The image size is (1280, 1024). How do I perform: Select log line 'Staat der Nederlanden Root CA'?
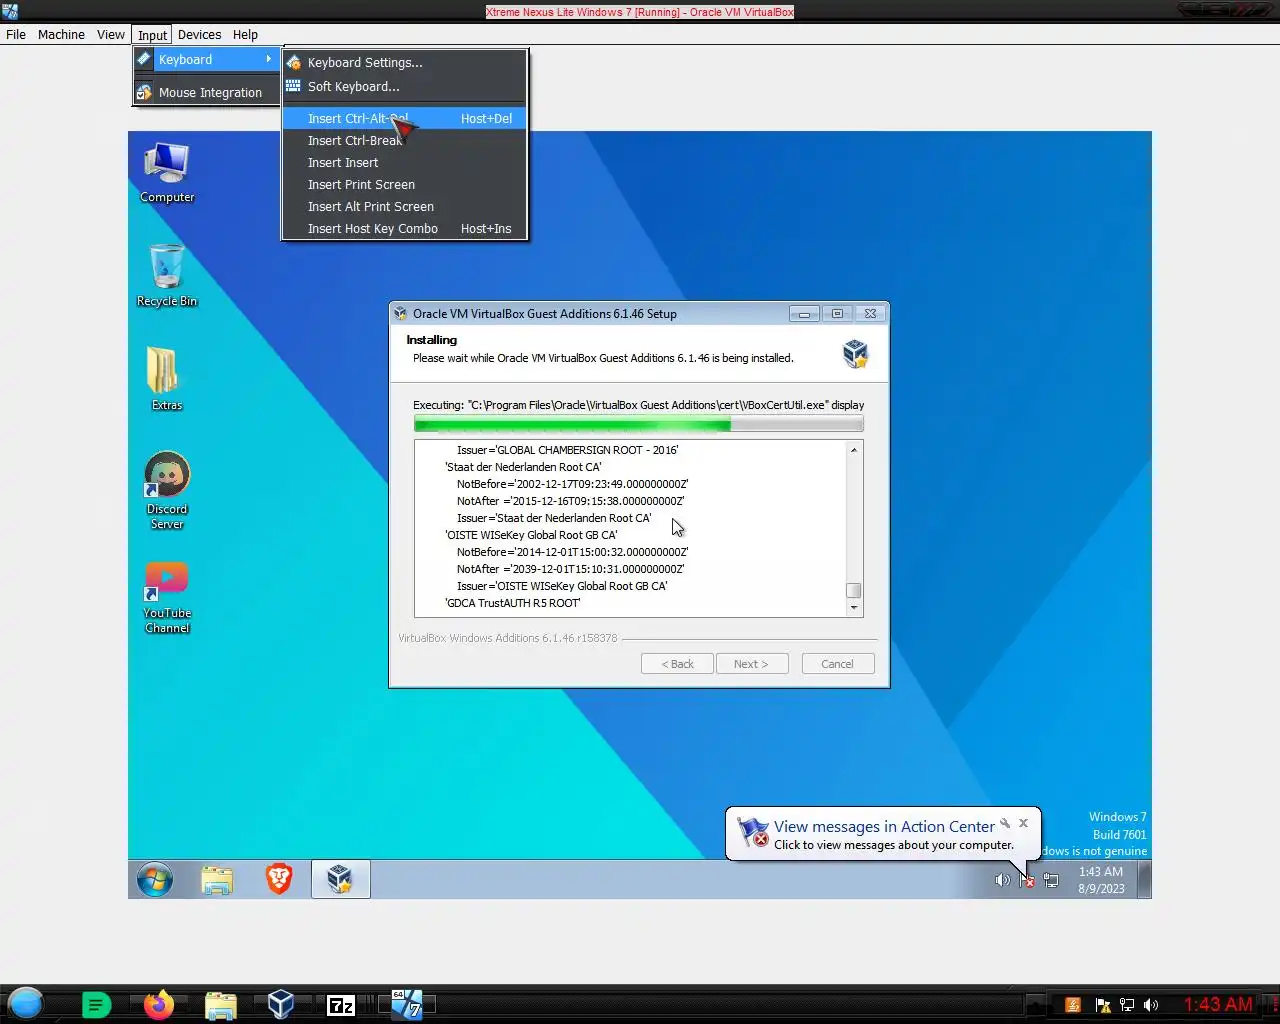523,467
